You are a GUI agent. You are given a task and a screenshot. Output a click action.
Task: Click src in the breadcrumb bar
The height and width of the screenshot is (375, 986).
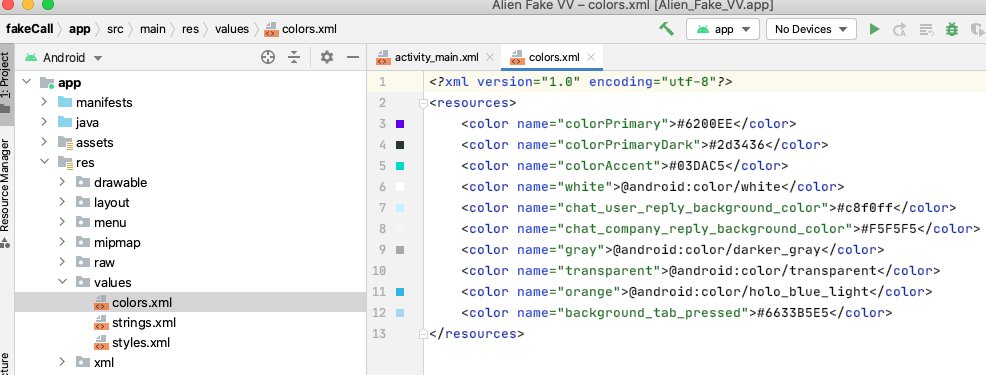click(x=115, y=29)
